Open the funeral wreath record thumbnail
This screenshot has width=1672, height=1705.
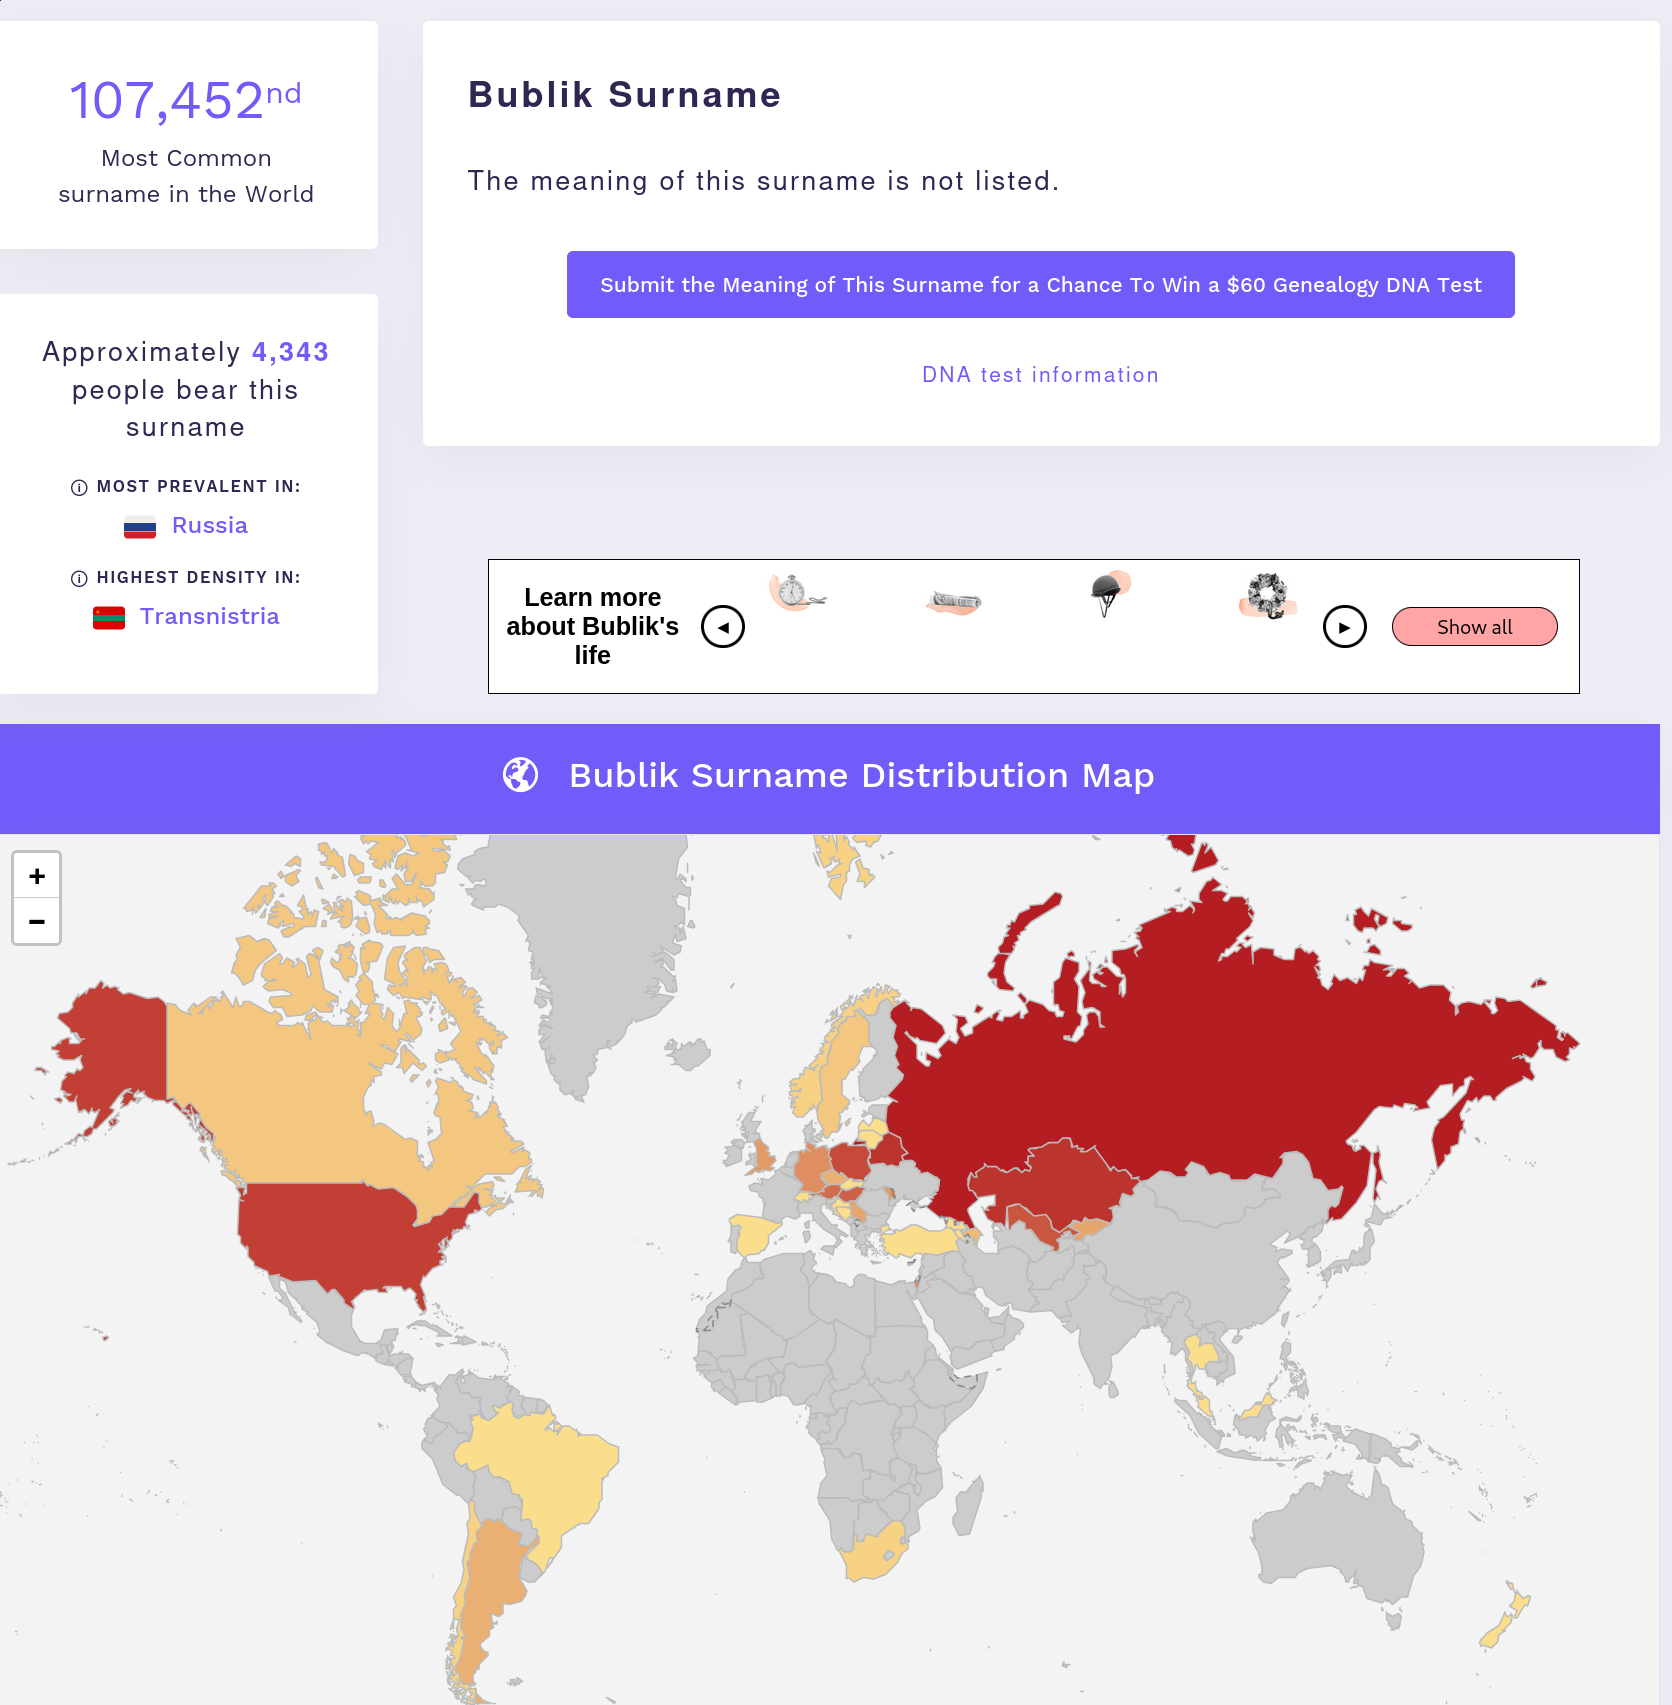coord(1268,596)
